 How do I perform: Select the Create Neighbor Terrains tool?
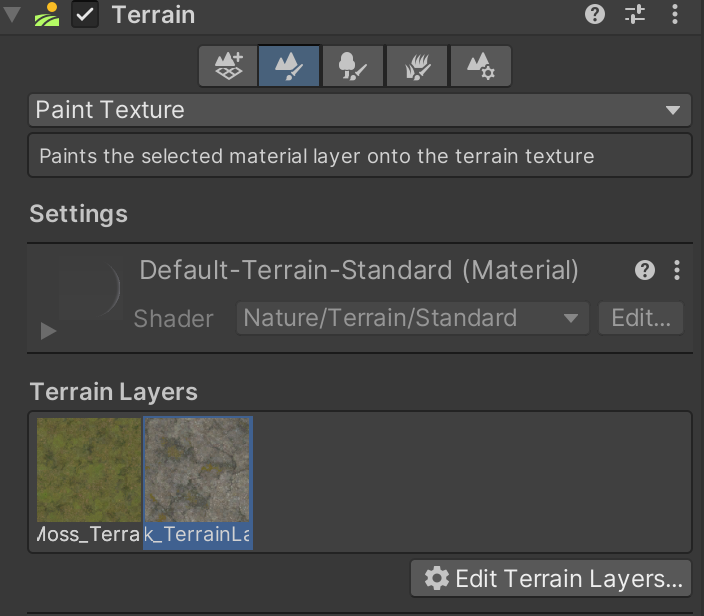(x=228, y=67)
